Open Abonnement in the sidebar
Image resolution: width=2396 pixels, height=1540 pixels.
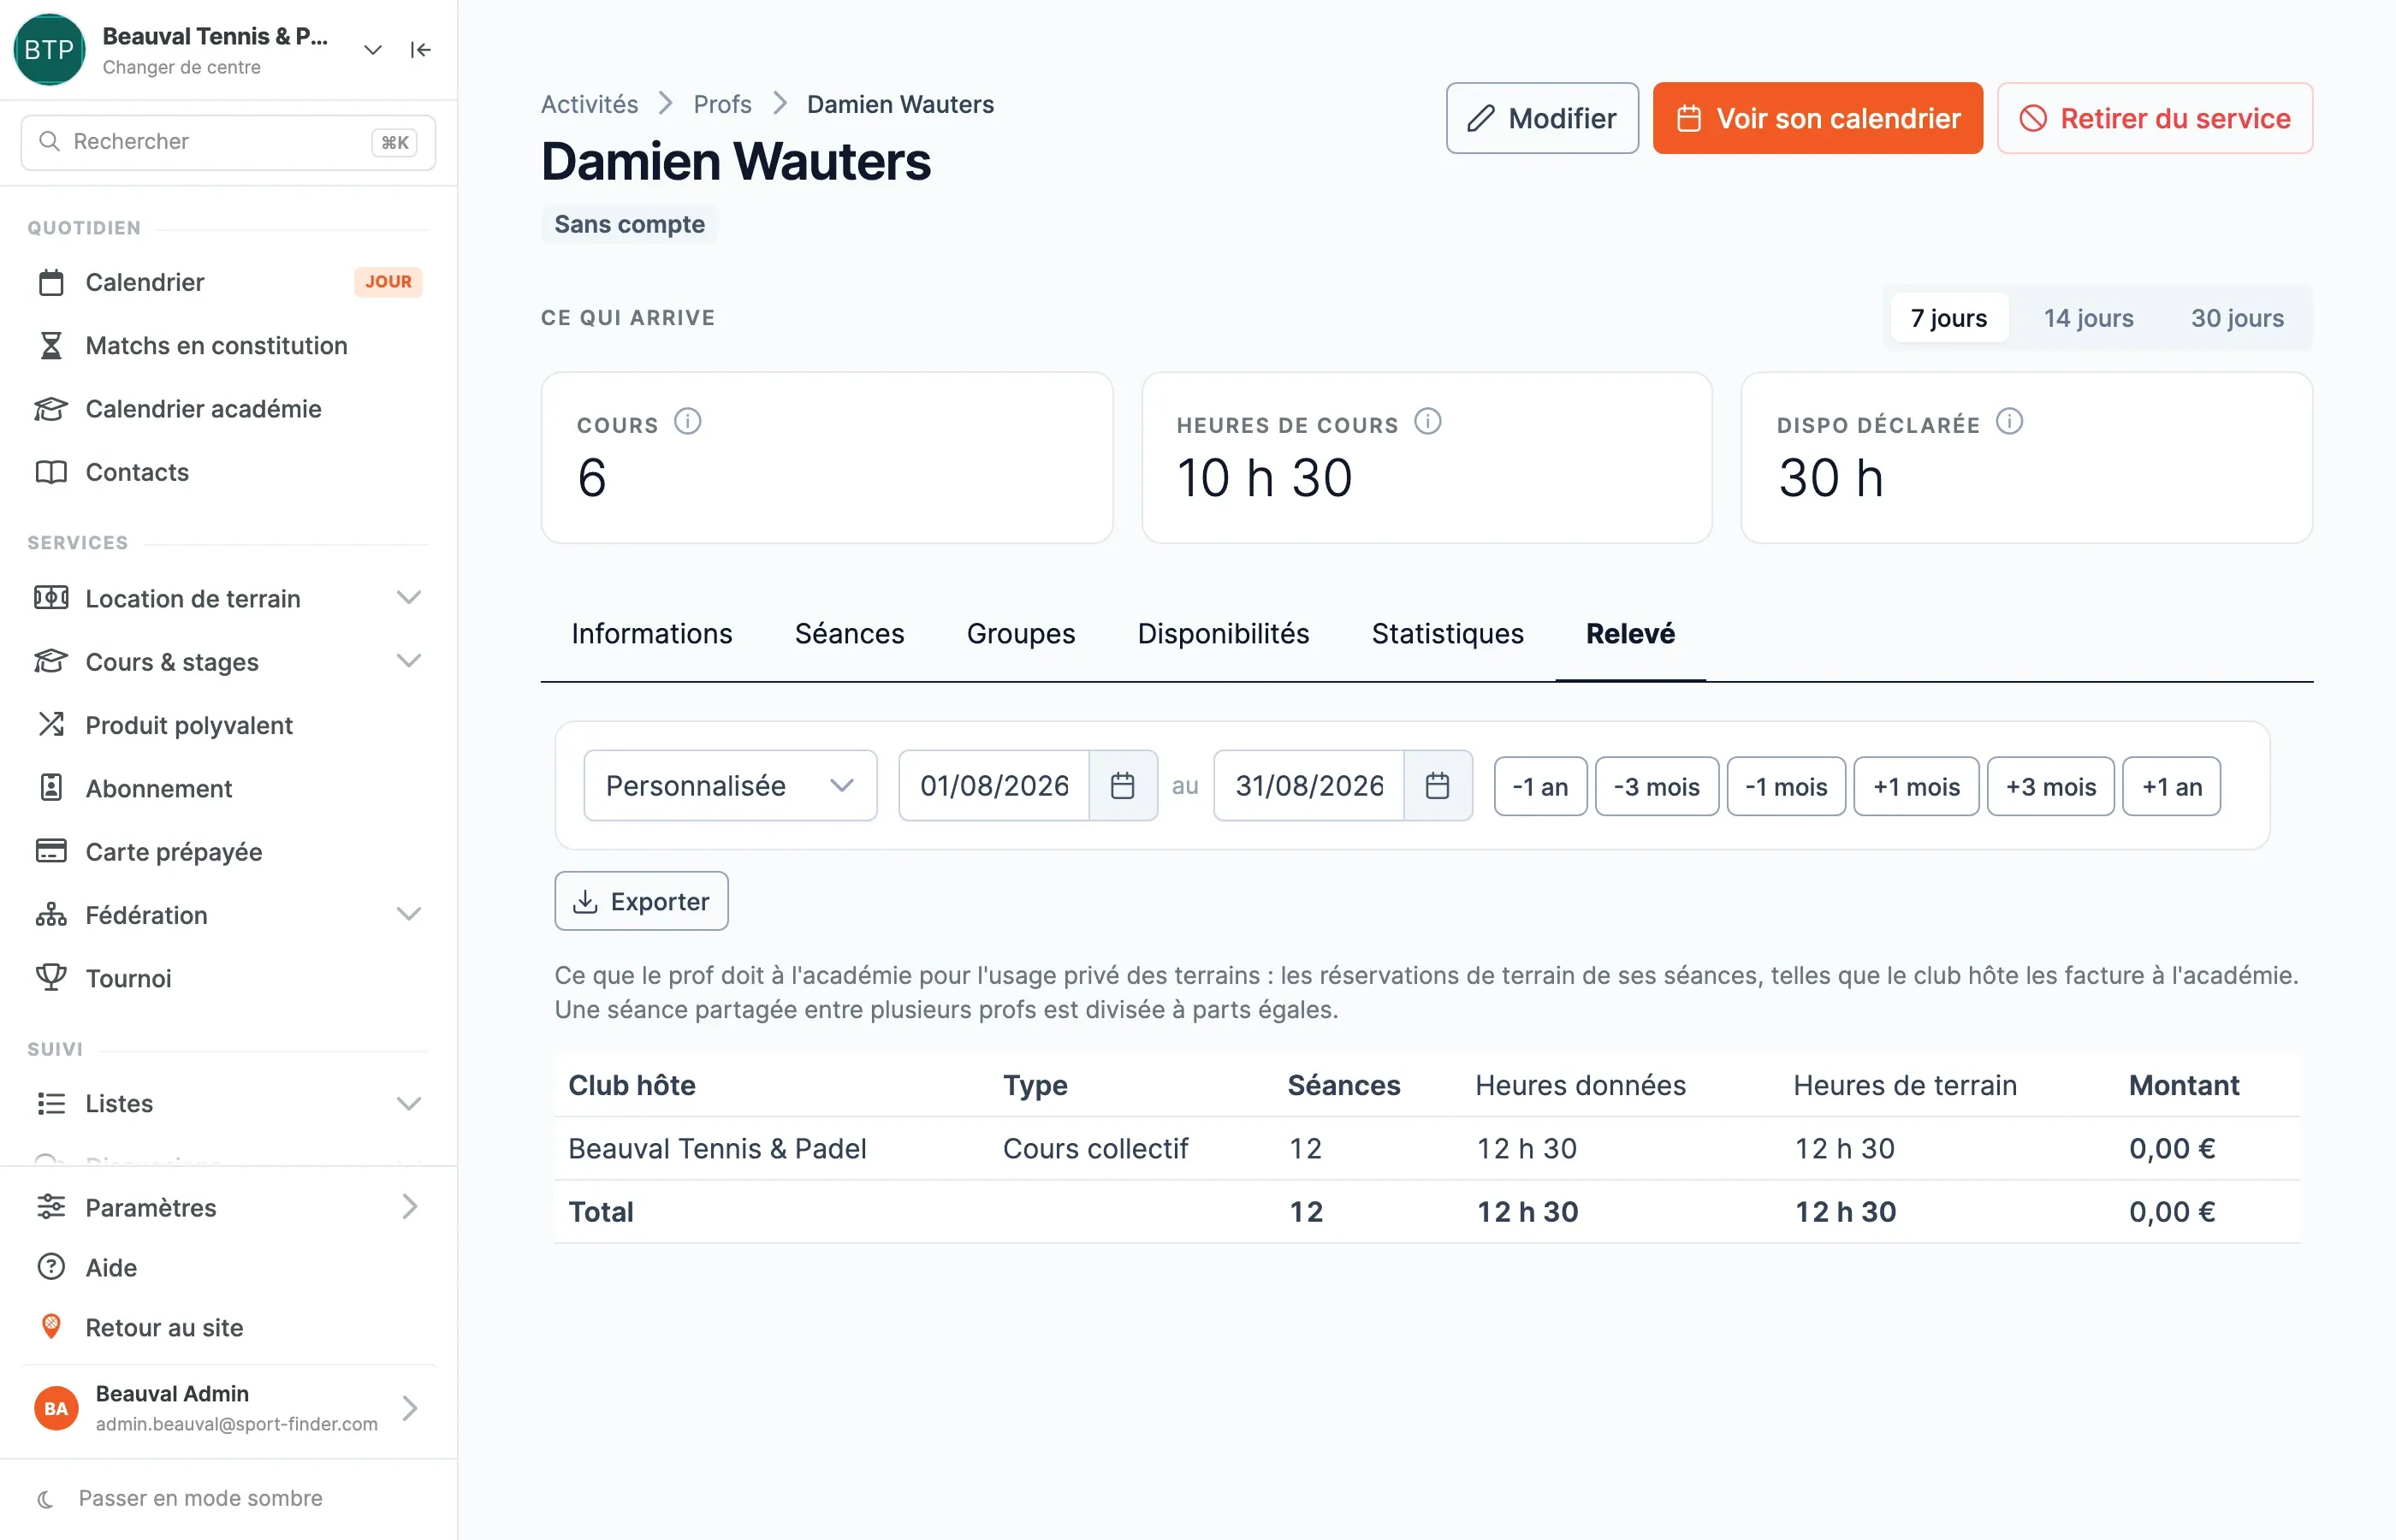(228, 788)
